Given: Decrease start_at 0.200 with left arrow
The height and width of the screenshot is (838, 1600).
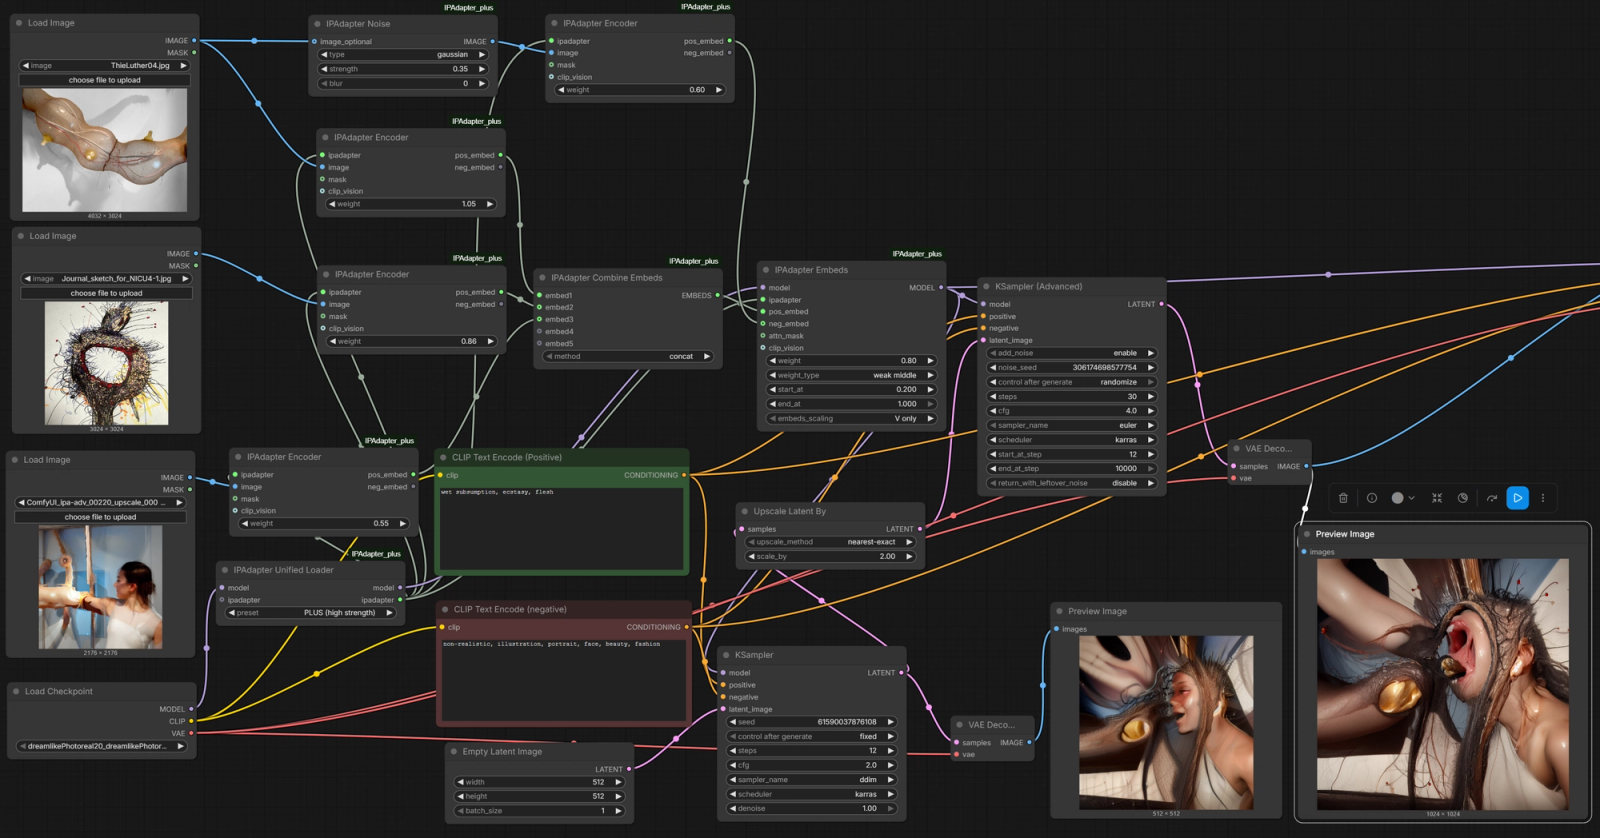Looking at the screenshot, I should pyautogui.click(x=773, y=390).
